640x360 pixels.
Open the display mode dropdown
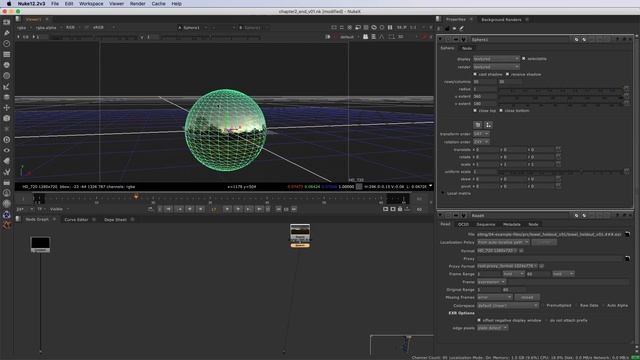496,59
